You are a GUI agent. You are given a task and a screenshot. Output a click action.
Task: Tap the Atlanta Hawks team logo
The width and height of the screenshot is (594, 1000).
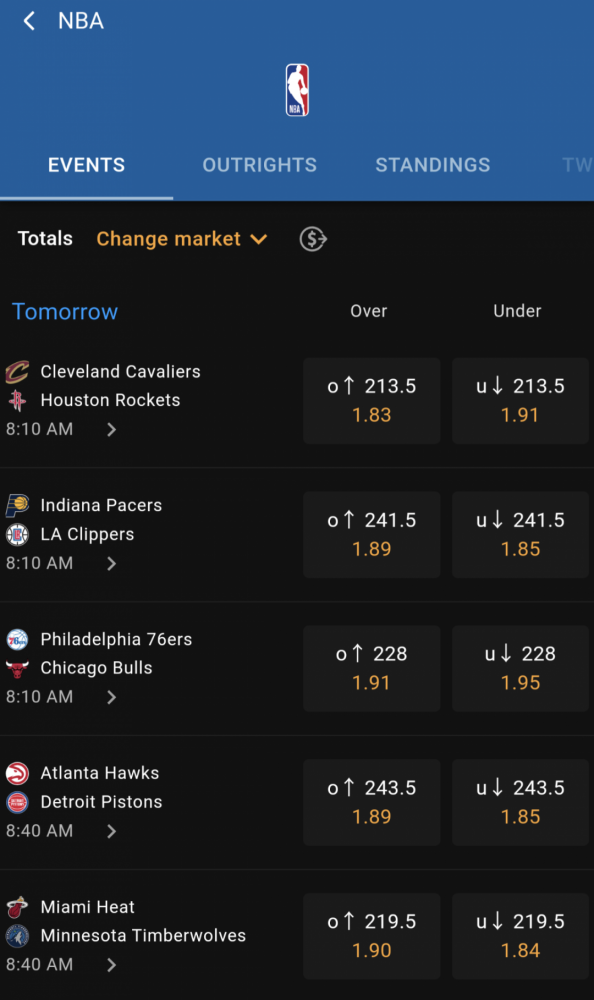(17, 773)
